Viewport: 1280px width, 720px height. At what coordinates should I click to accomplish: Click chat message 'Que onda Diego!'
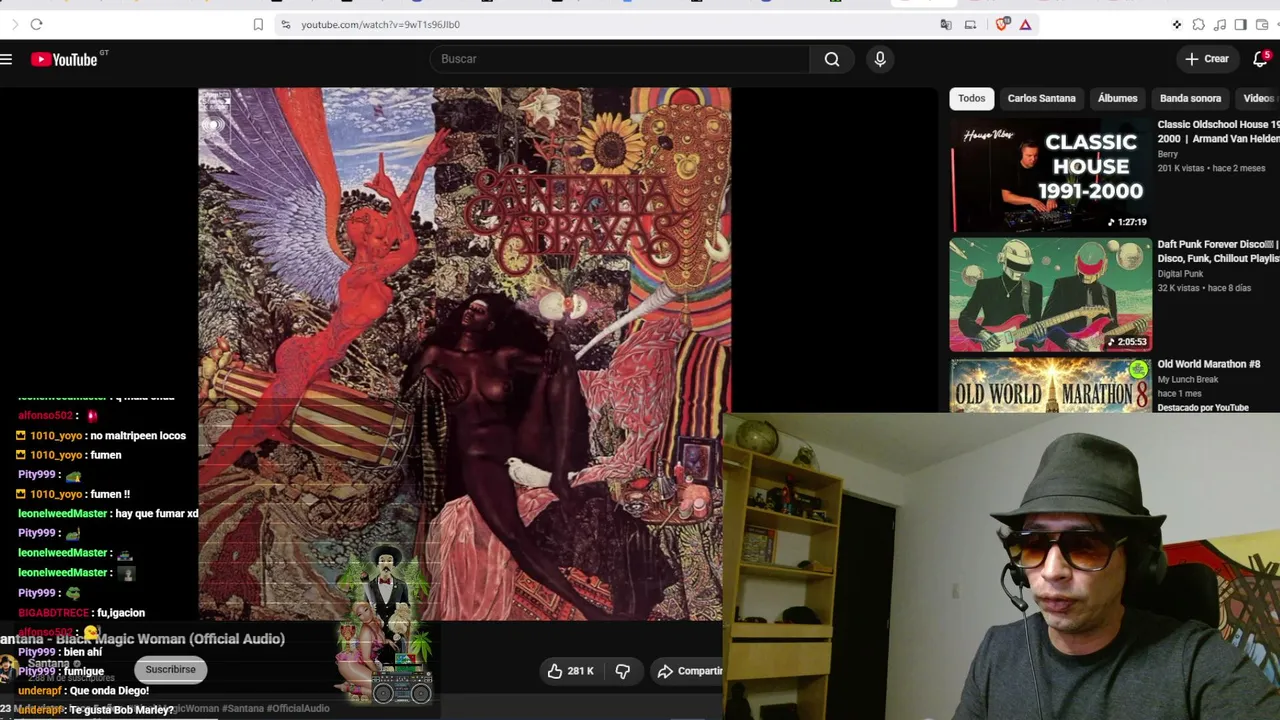tap(111, 690)
